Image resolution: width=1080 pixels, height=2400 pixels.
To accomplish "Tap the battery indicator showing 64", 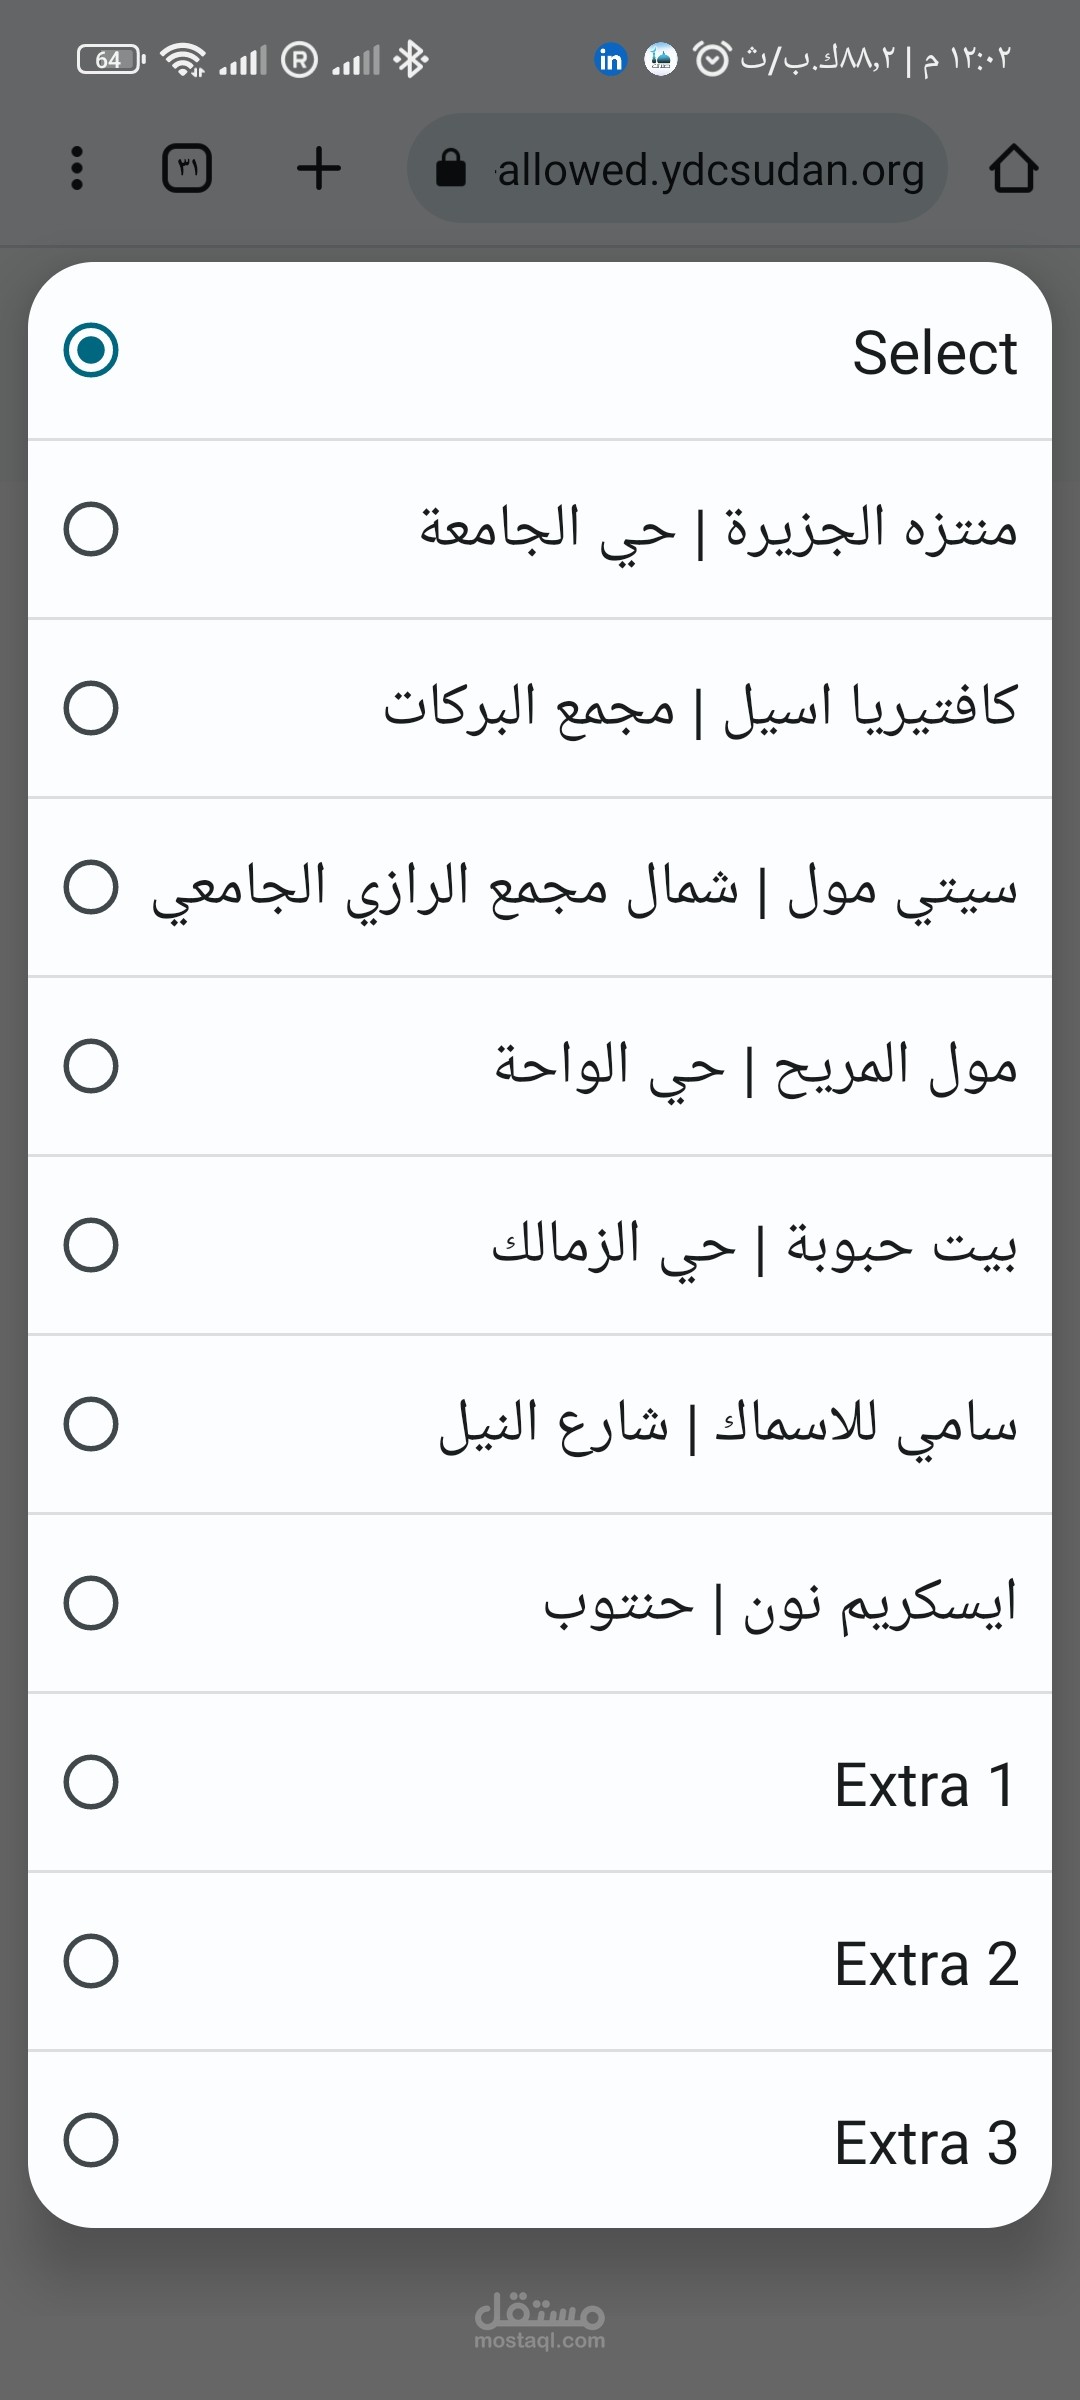I will tap(110, 60).
